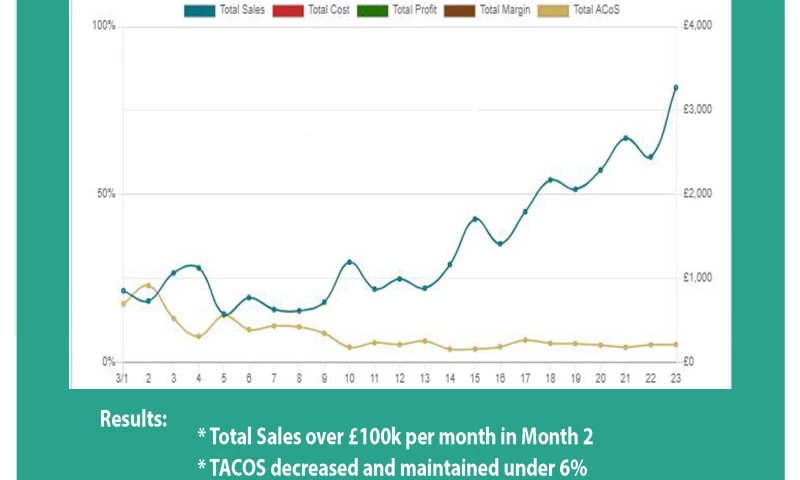Click the Total Sales point at day 18

pos(550,180)
